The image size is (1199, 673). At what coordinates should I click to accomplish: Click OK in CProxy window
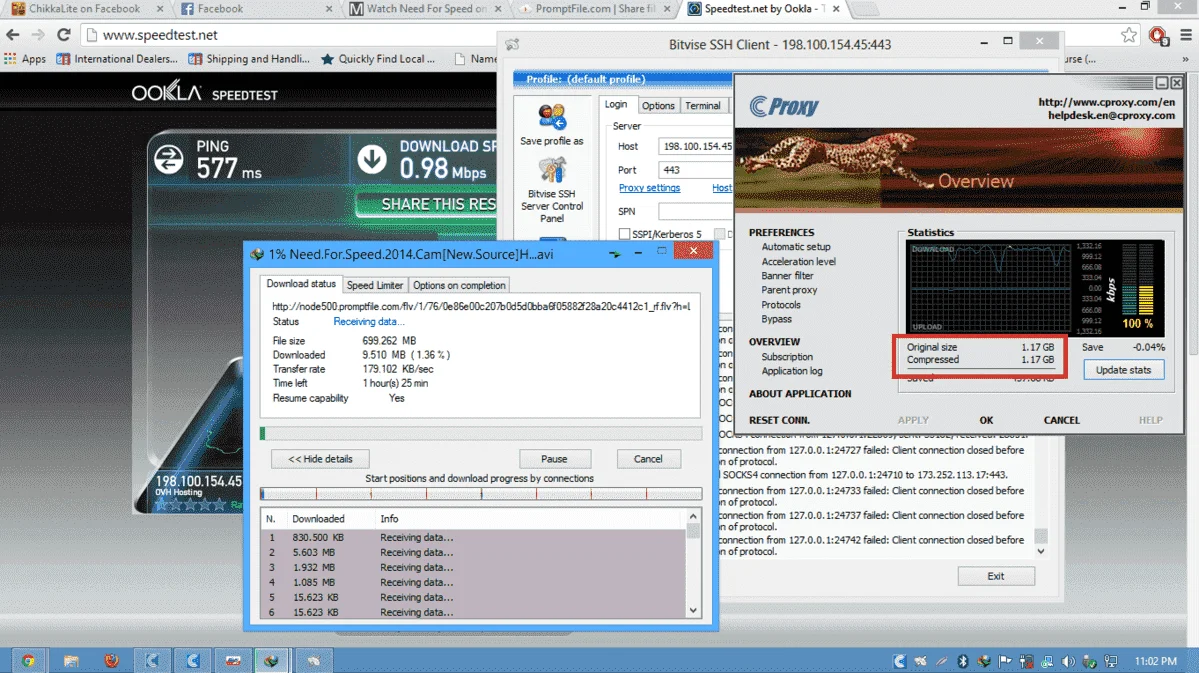986,421
